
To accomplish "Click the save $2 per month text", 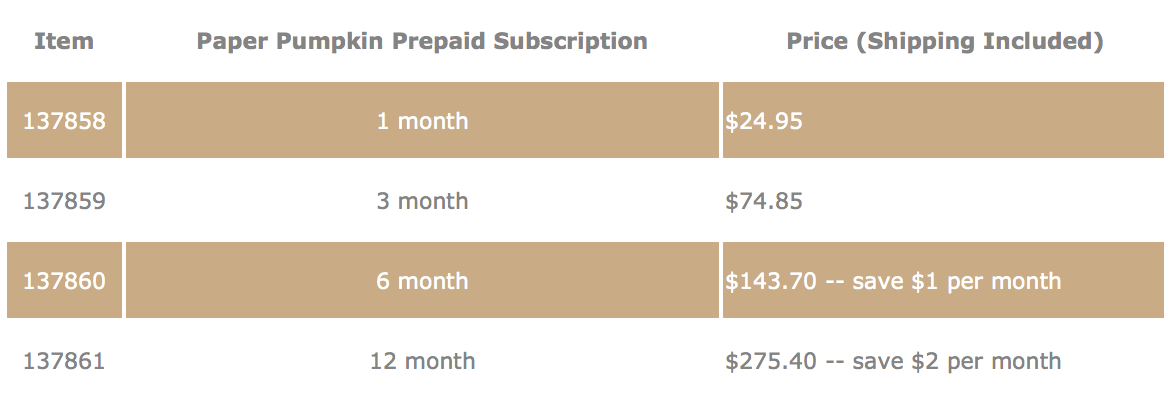I will (x=957, y=361).
